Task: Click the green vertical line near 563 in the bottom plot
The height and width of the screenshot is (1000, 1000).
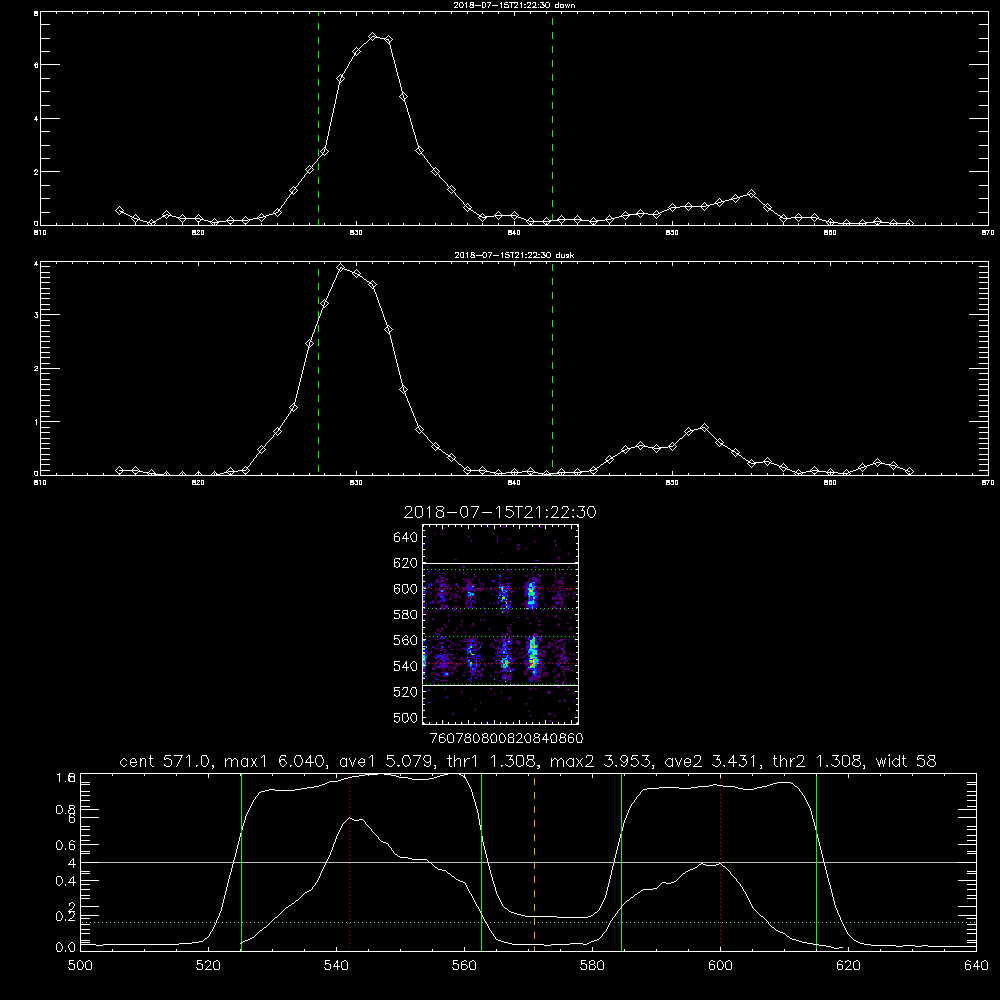Action: click(482, 861)
